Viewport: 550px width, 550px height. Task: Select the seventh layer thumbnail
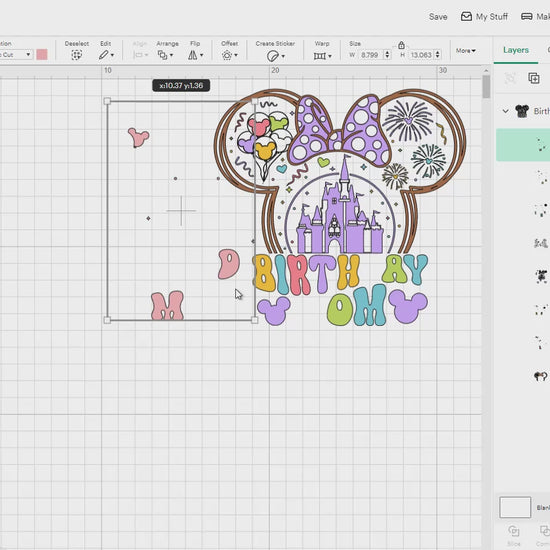[541, 343]
